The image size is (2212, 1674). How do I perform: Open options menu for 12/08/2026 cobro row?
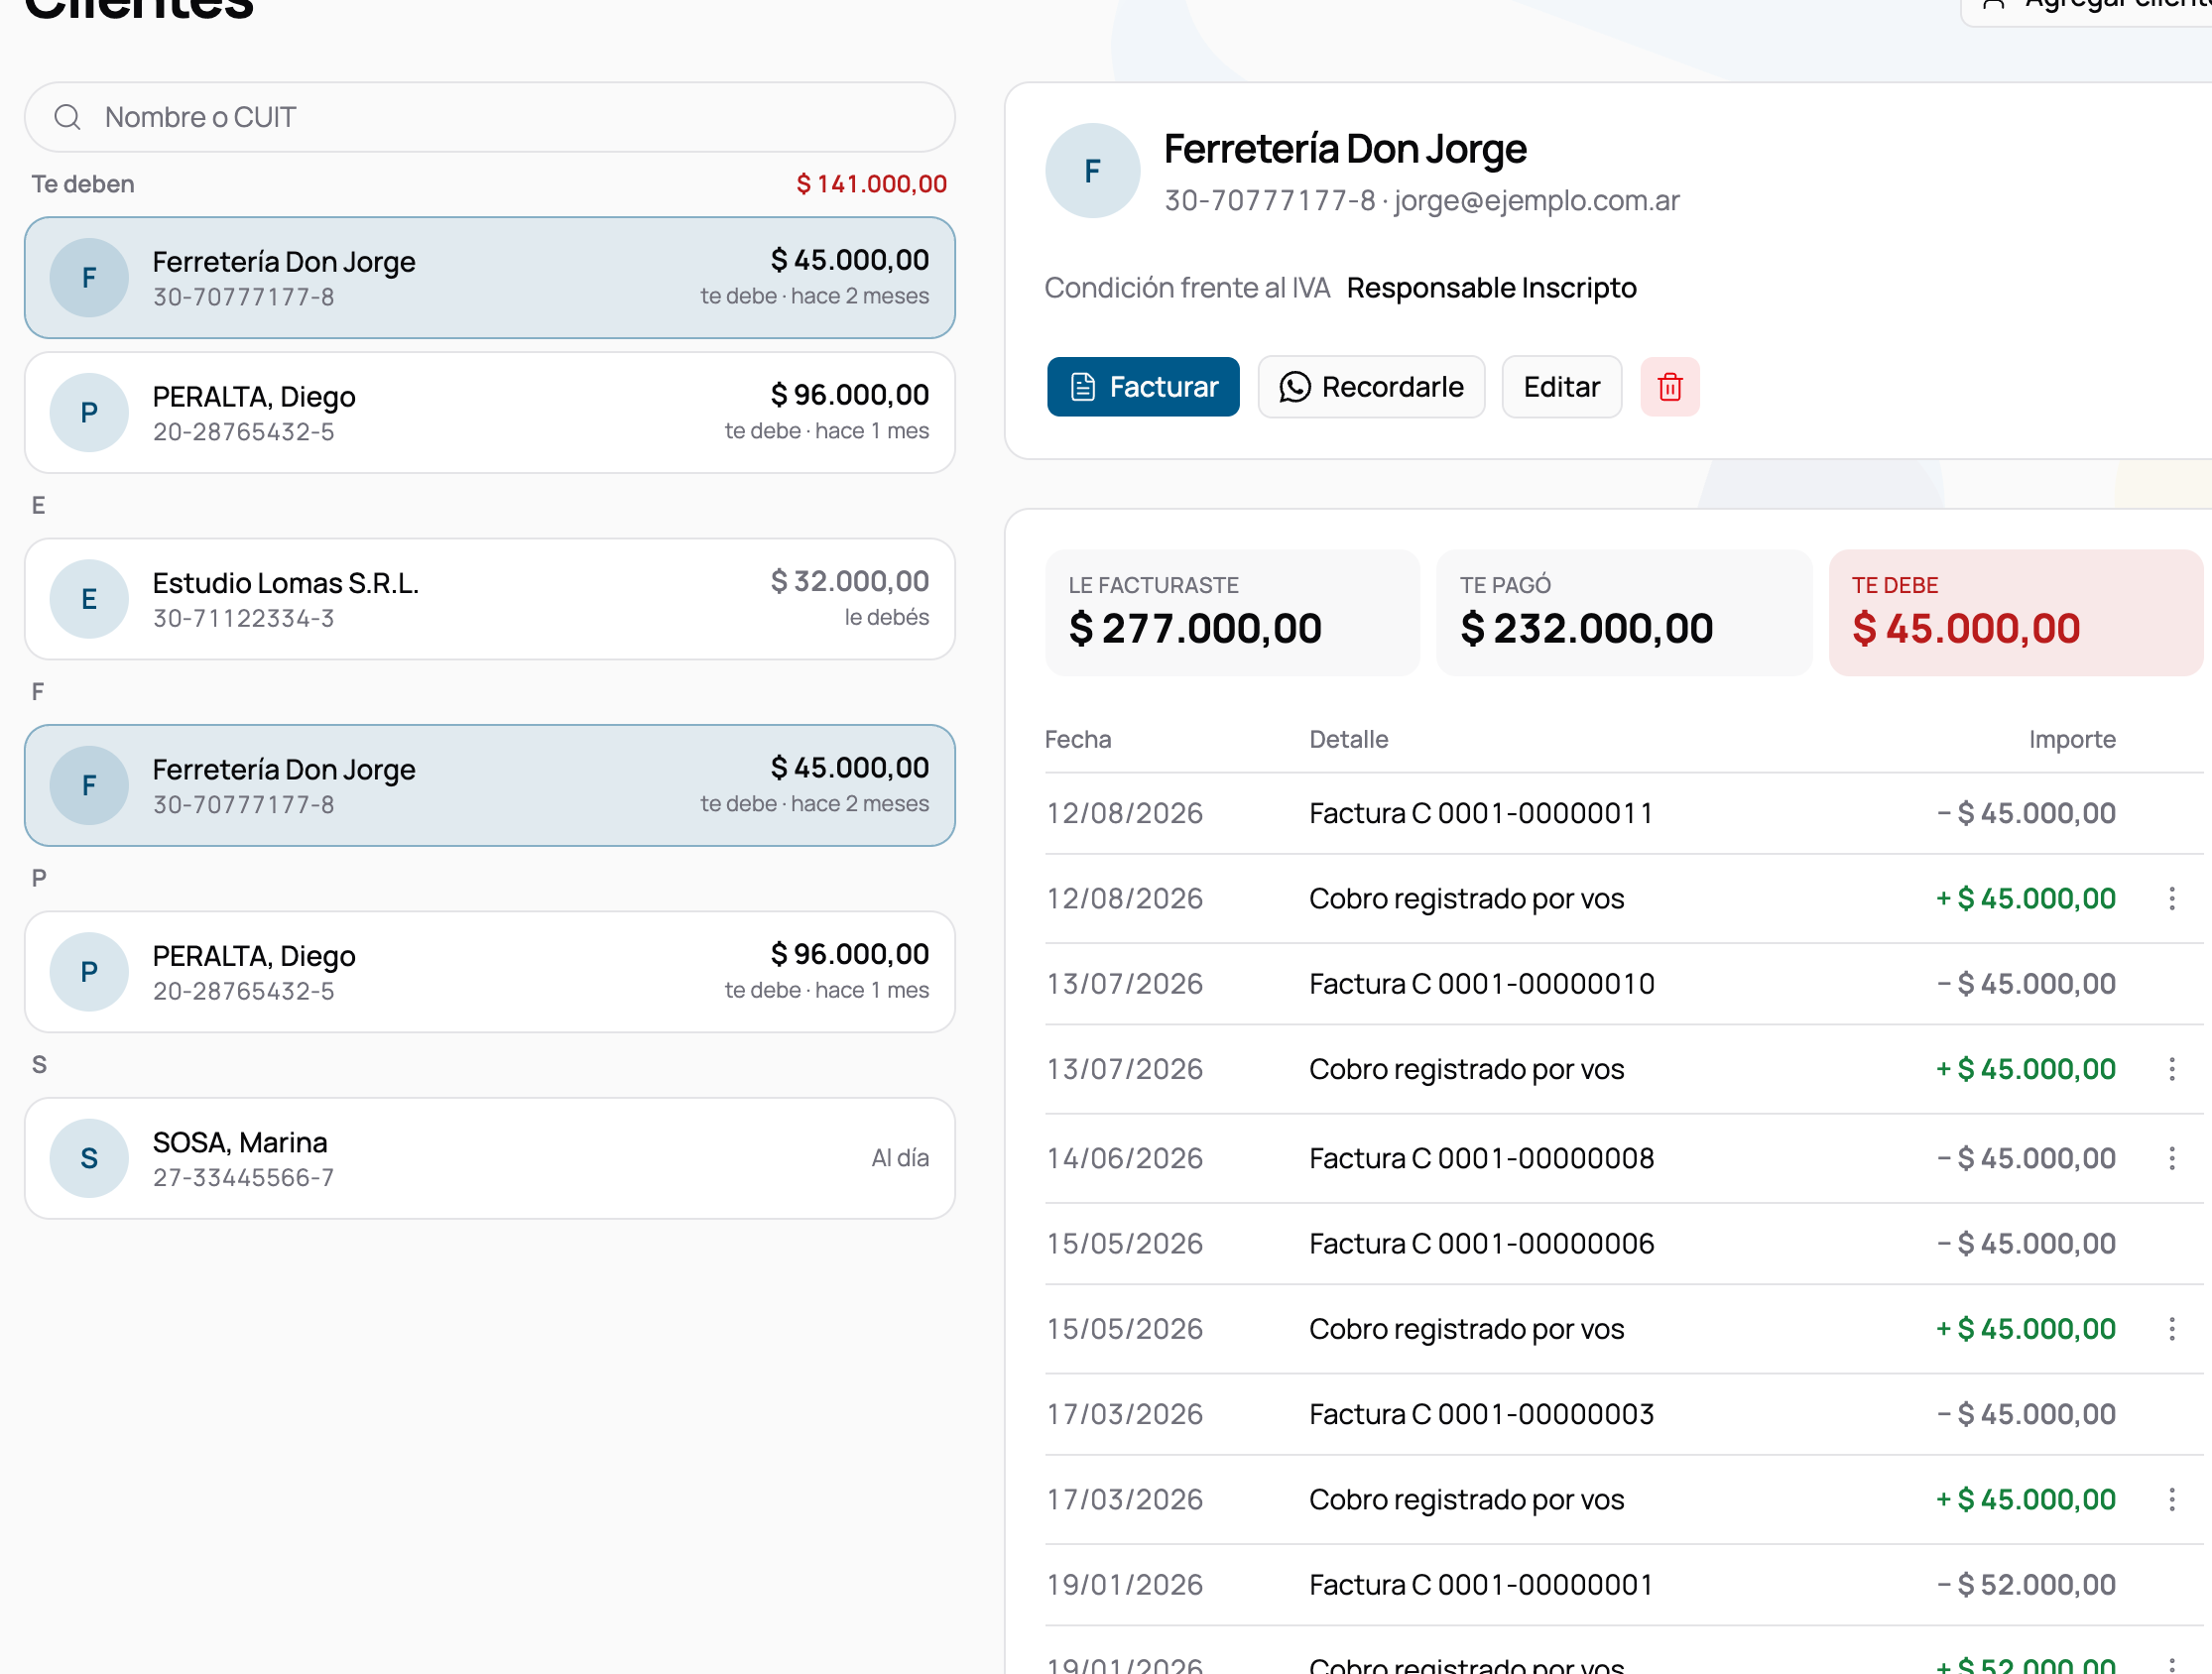coord(2171,898)
